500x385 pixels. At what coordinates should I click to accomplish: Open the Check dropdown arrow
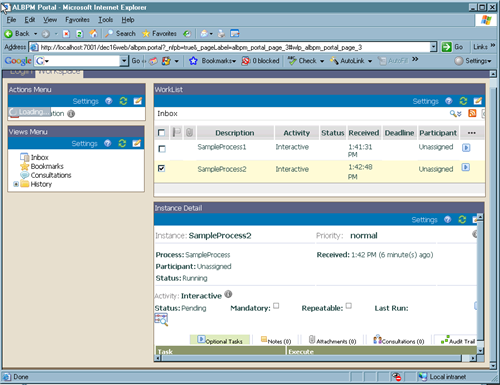click(x=322, y=61)
